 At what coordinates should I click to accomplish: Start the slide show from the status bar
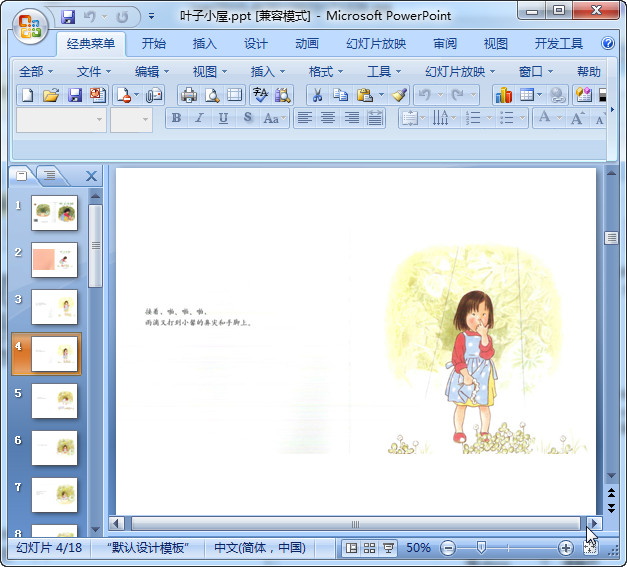[x=388, y=548]
